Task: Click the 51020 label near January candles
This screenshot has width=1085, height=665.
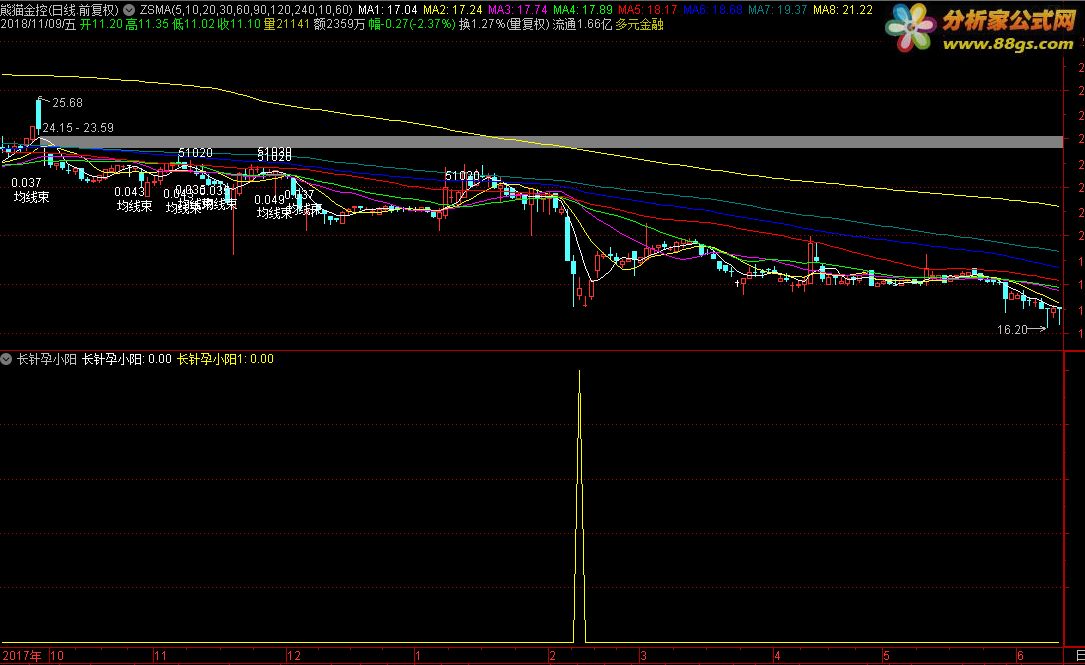Action: pos(462,176)
